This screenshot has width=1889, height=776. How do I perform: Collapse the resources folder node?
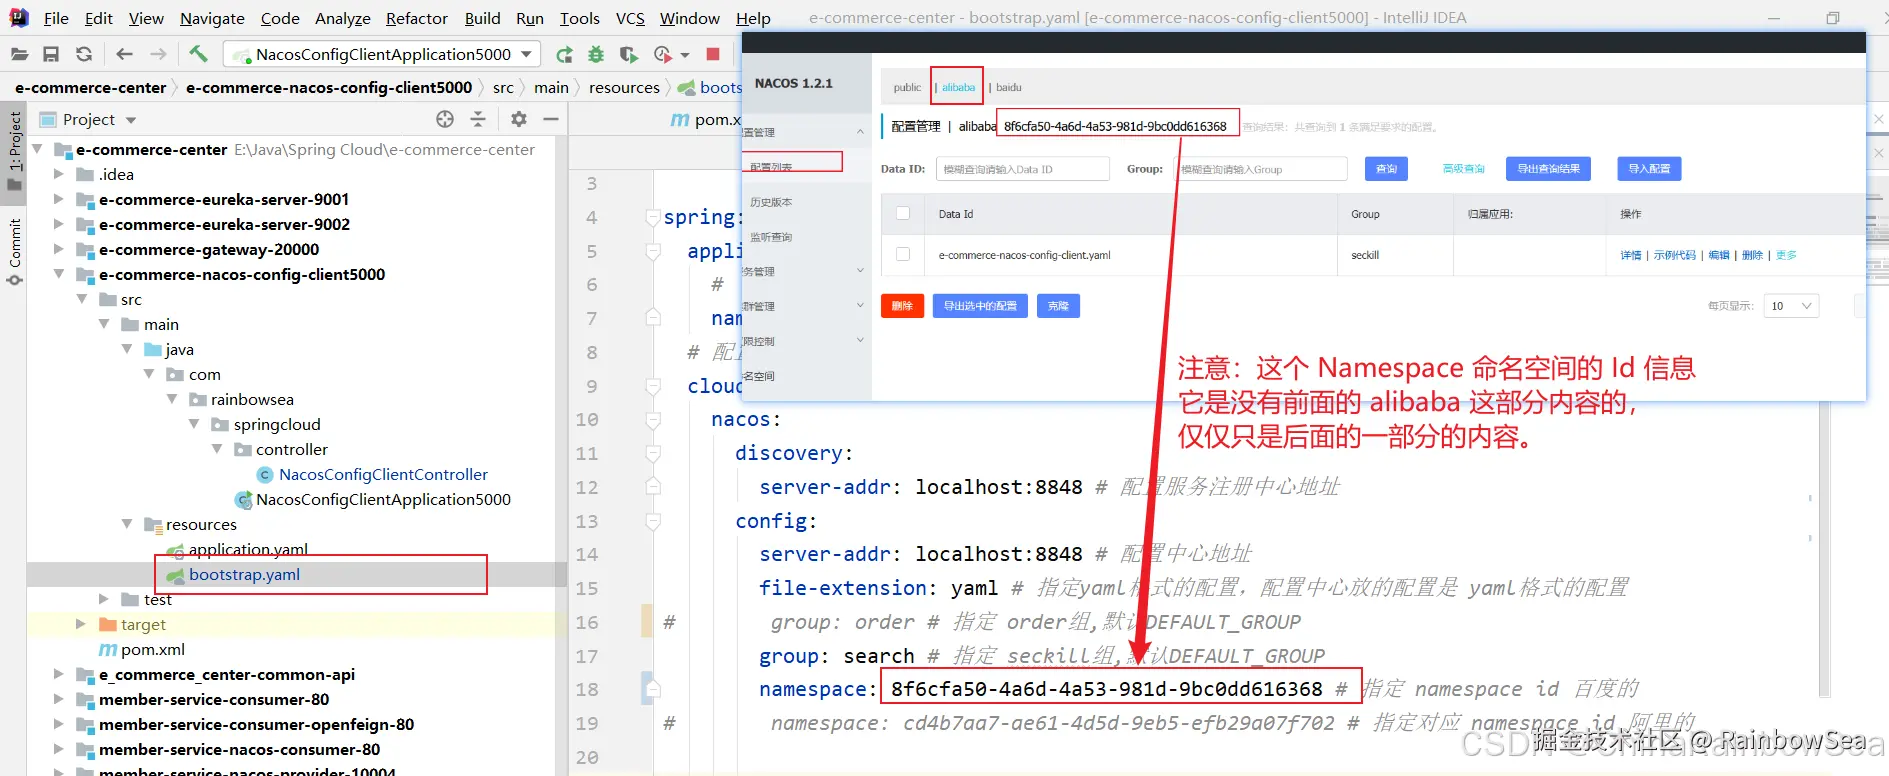tap(127, 524)
